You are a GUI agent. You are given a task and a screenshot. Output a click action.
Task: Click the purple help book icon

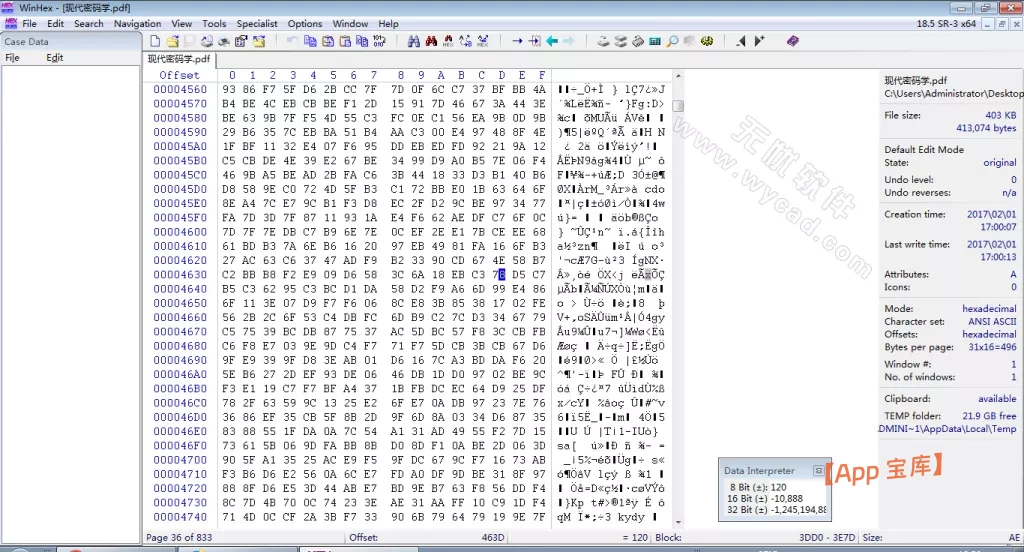tap(792, 41)
